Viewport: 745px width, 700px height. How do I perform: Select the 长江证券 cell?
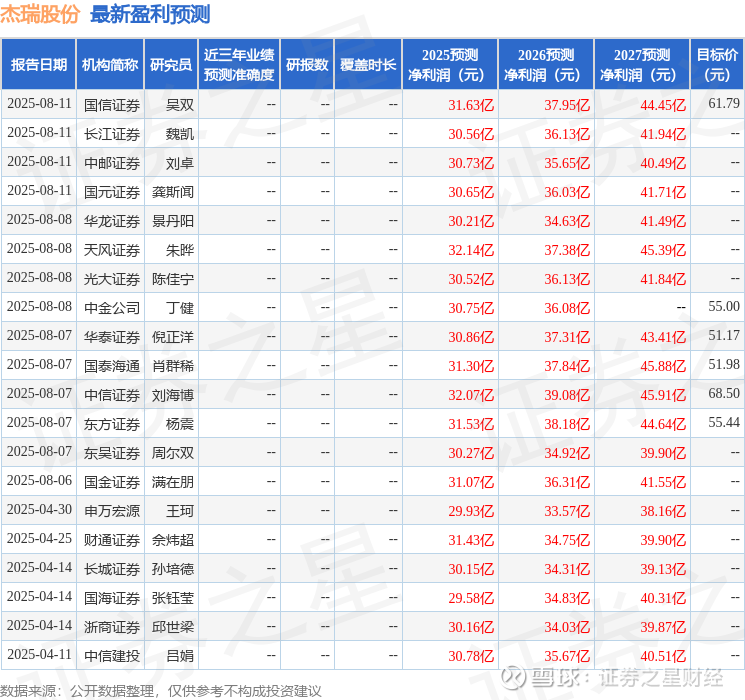pos(112,134)
